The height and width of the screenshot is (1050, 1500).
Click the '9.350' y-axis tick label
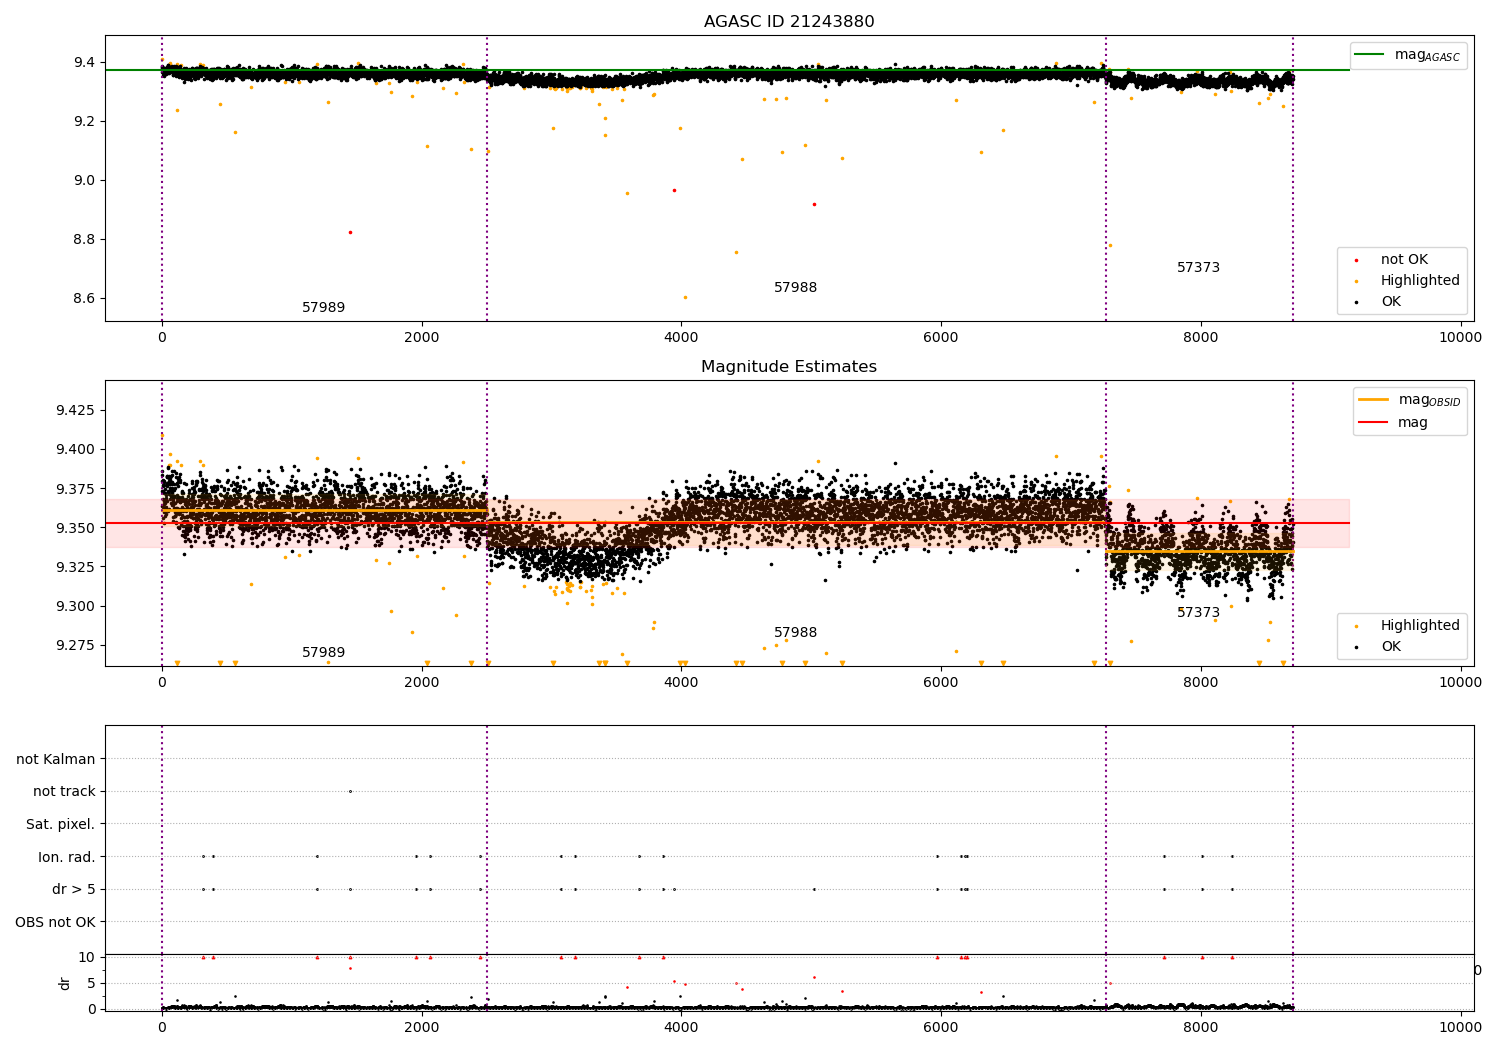[76, 528]
